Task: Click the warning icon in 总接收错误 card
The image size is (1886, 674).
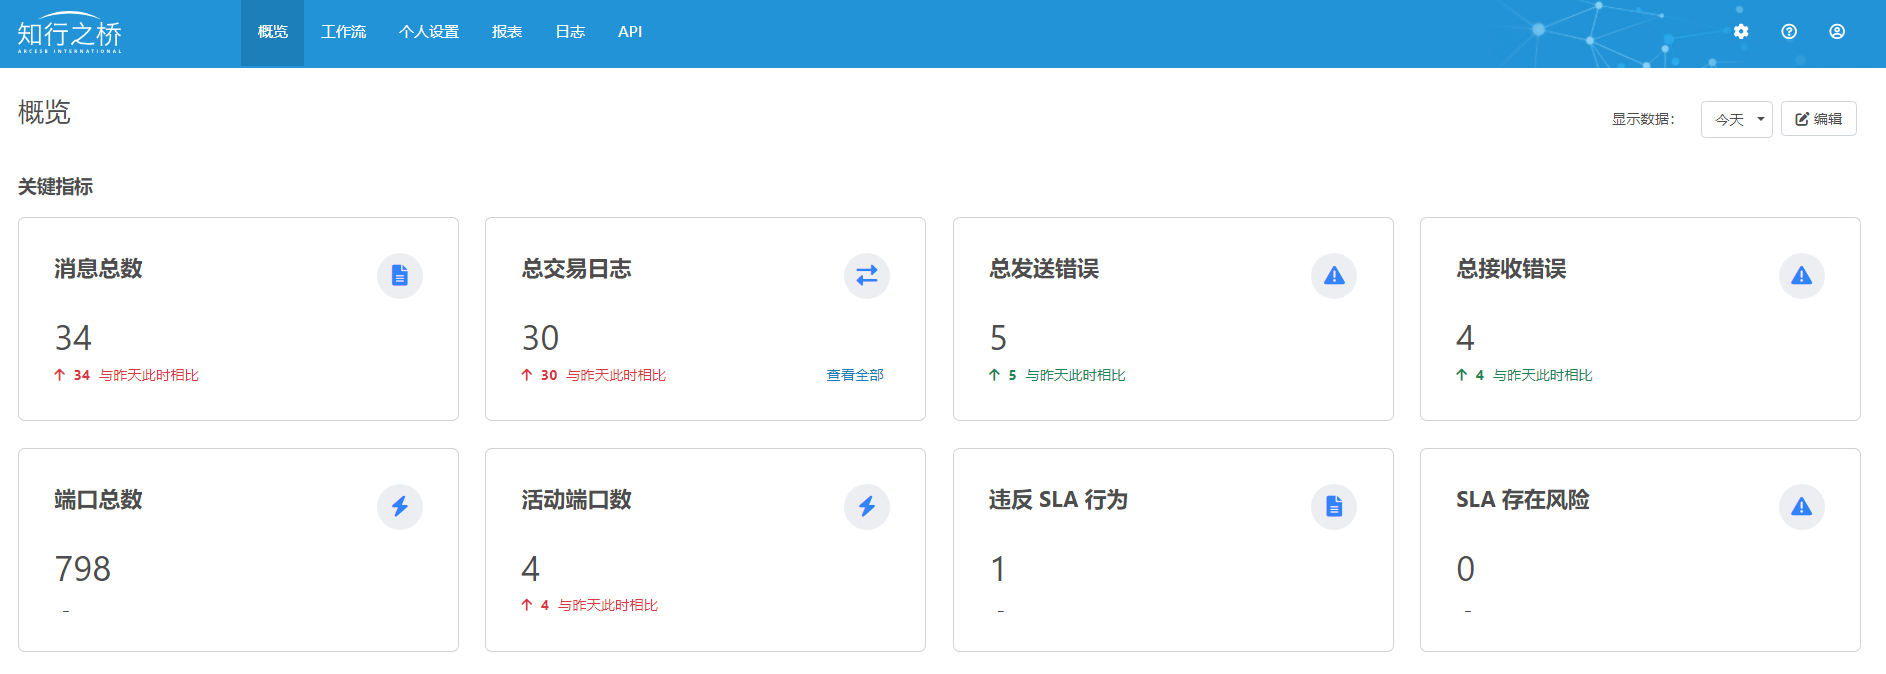Action: click(x=1801, y=276)
